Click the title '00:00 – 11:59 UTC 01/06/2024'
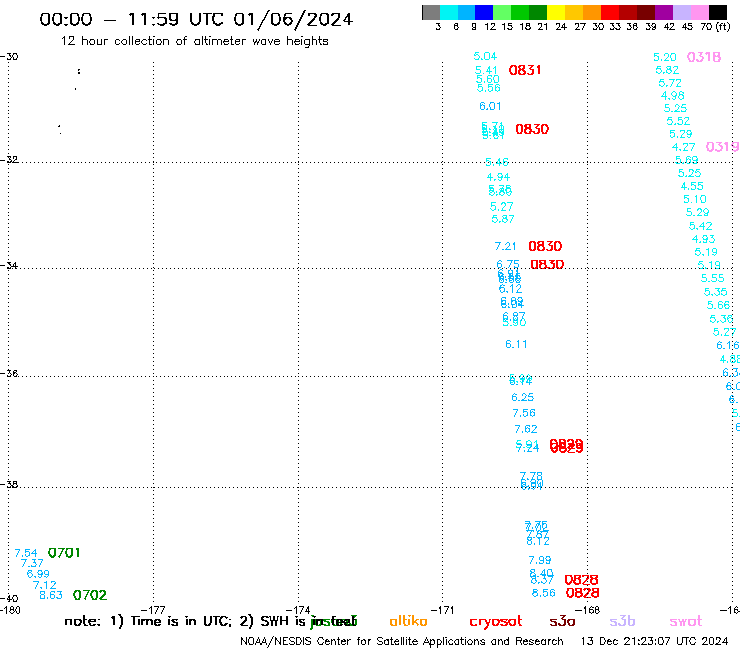Viewport: 740px width, 650px height. [196, 19]
